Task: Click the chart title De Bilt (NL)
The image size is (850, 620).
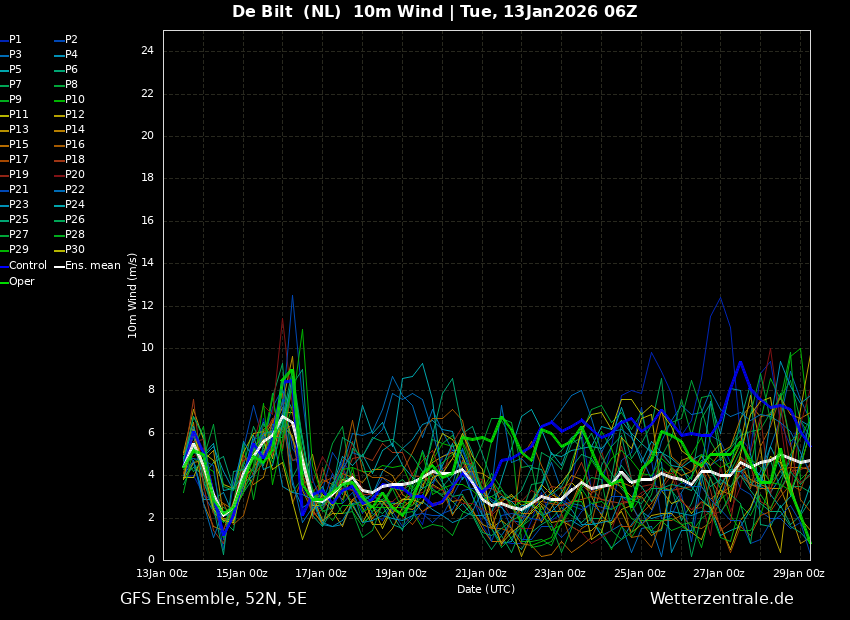Action: 287,11
